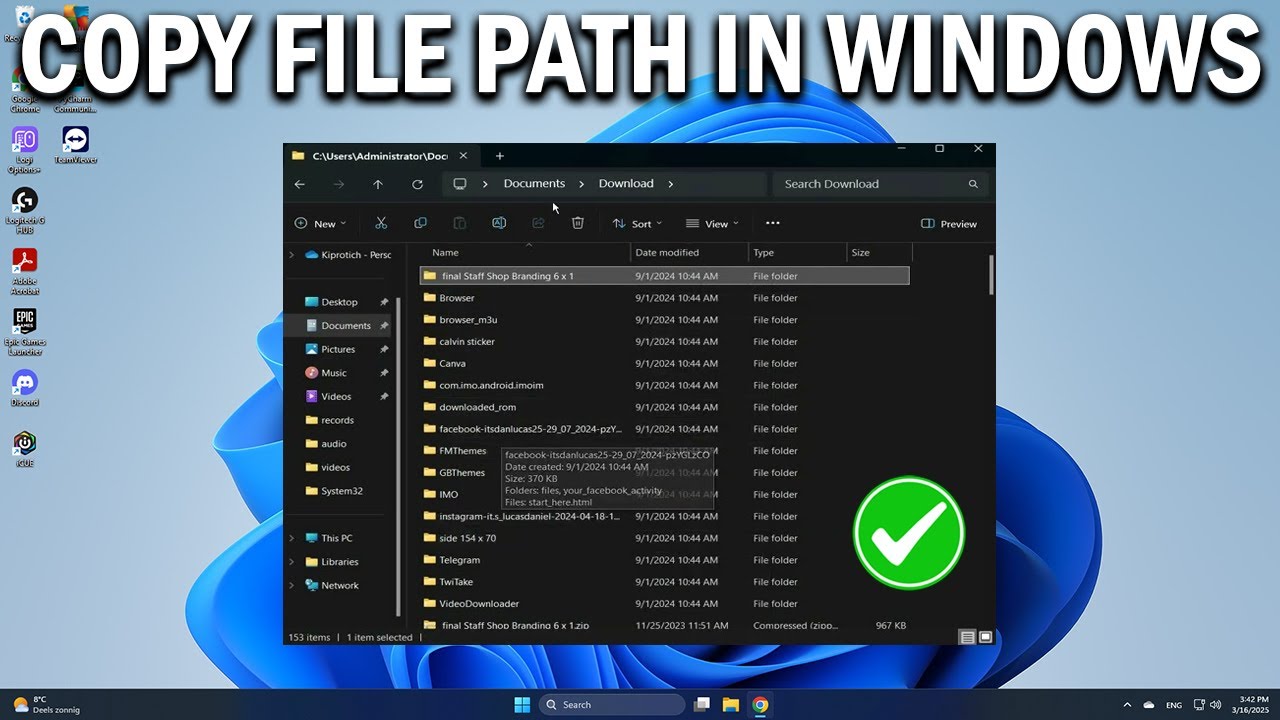
Task: Close the C:\Users\Administrator tab
Action: click(x=463, y=156)
